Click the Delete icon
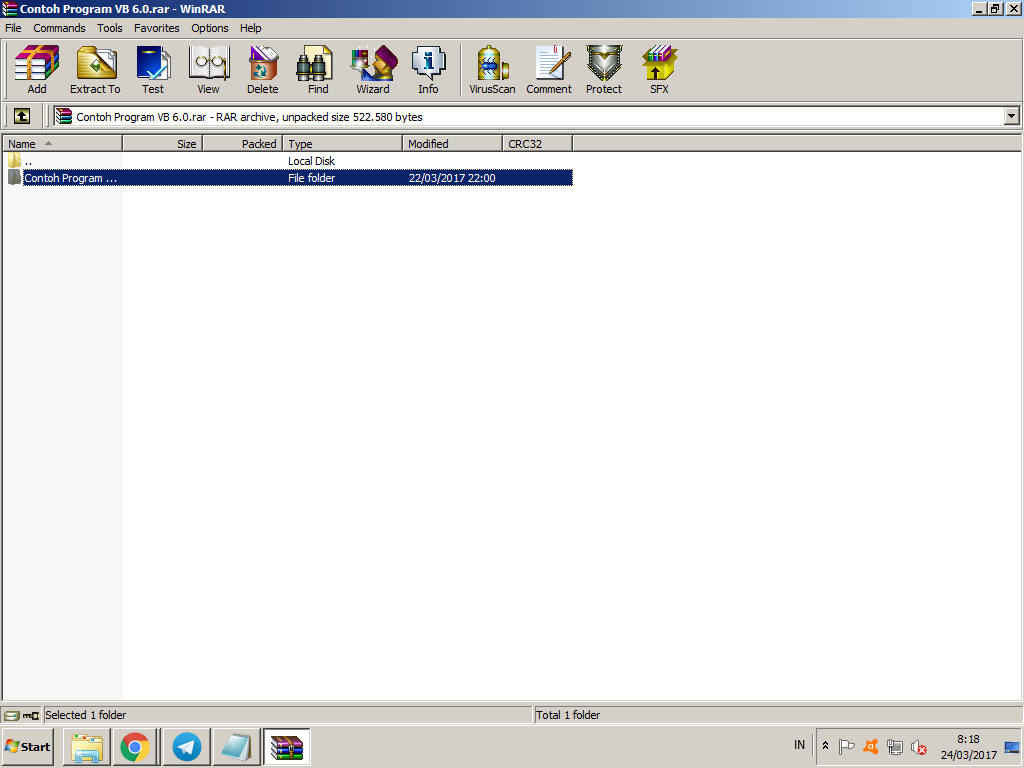Screen dimensions: 1024x768 point(262,68)
